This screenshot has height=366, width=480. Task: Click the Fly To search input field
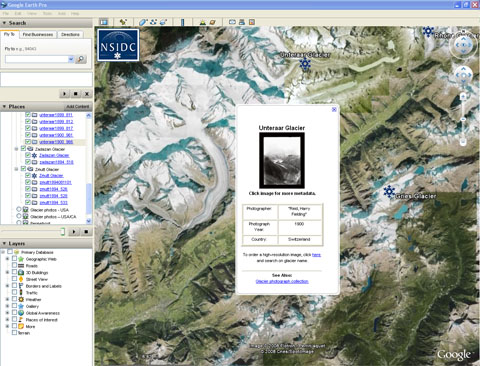point(37,59)
